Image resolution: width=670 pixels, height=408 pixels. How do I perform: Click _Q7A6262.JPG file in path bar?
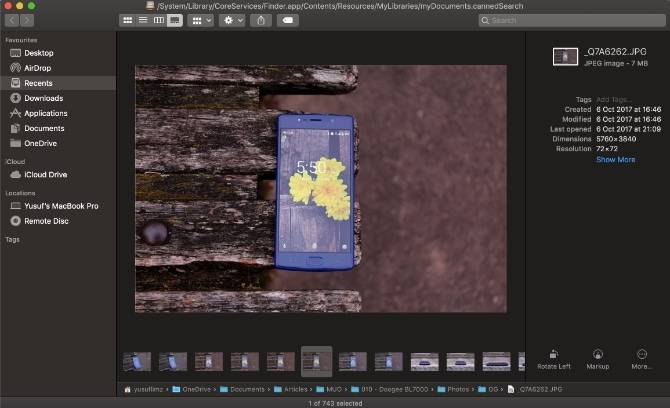pyautogui.click(x=535, y=389)
